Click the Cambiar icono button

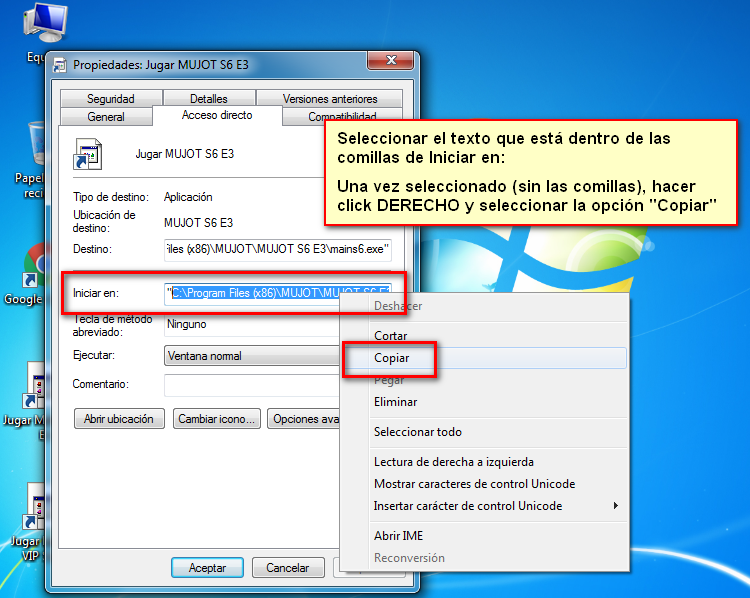pyautogui.click(x=218, y=419)
